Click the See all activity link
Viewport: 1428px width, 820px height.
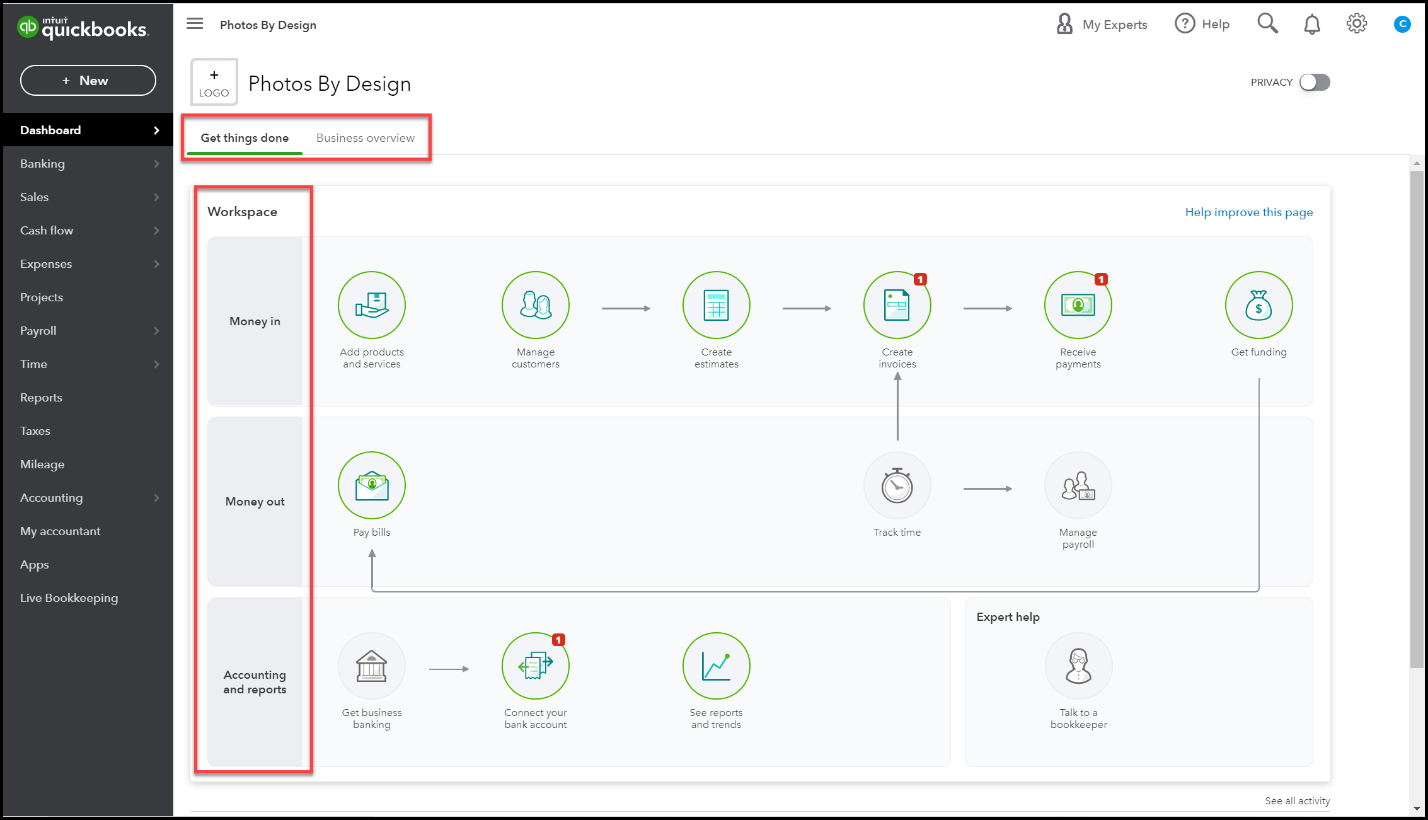(x=1297, y=801)
